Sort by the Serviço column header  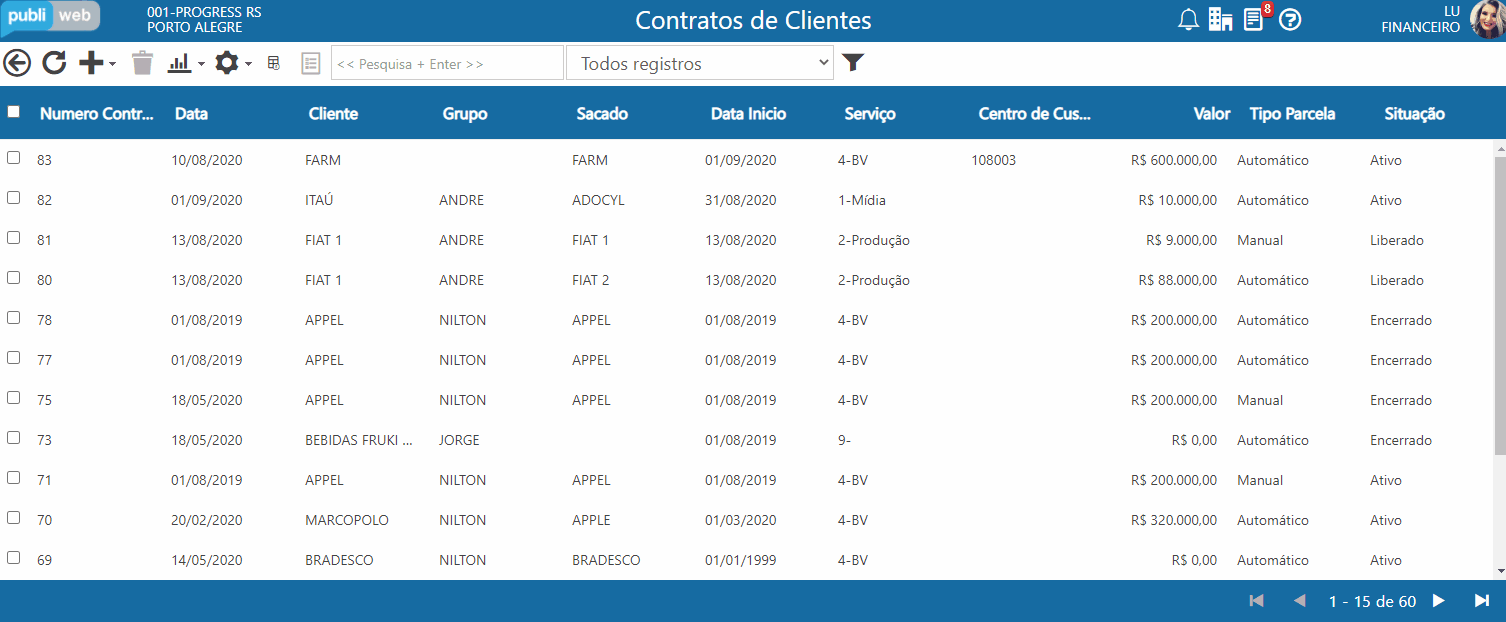[870, 114]
